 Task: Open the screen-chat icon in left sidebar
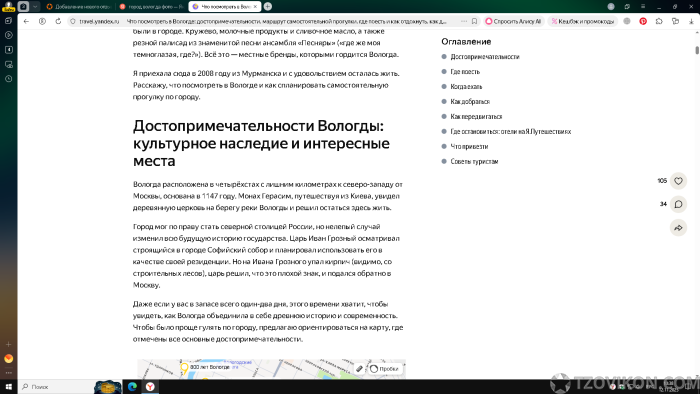click(8, 64)
